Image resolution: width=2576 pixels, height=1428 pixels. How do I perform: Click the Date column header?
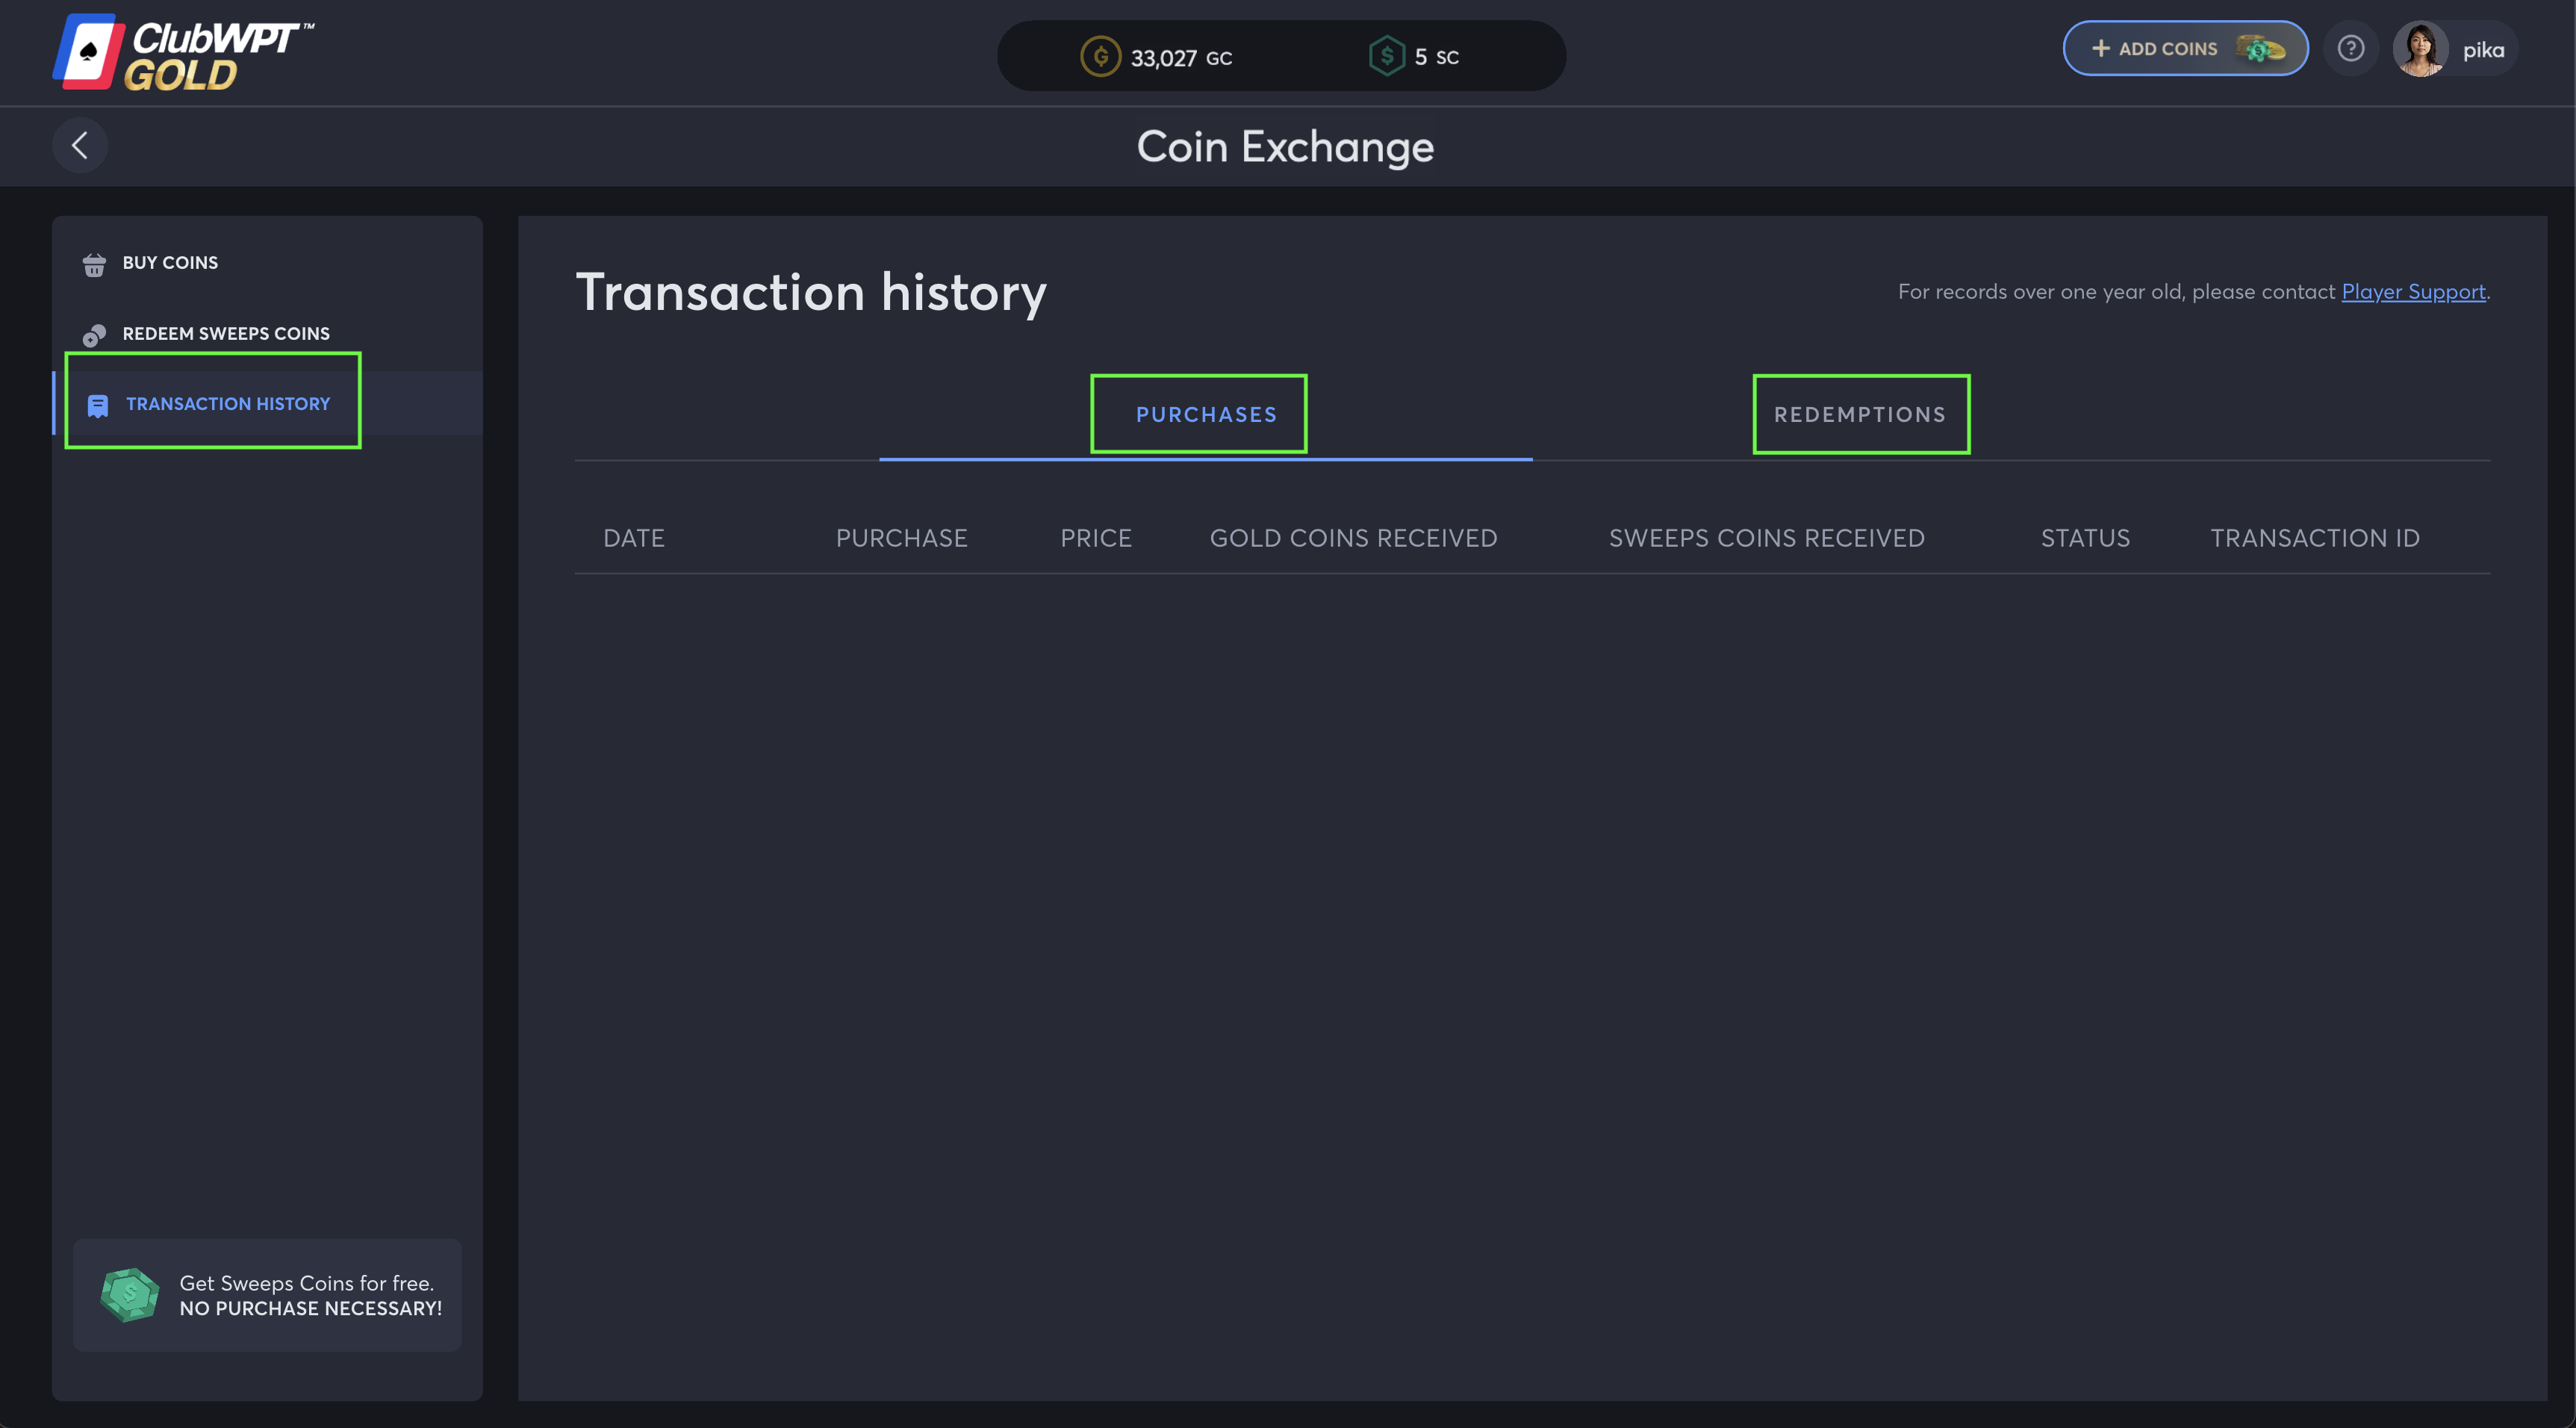(x=634, y=539)
